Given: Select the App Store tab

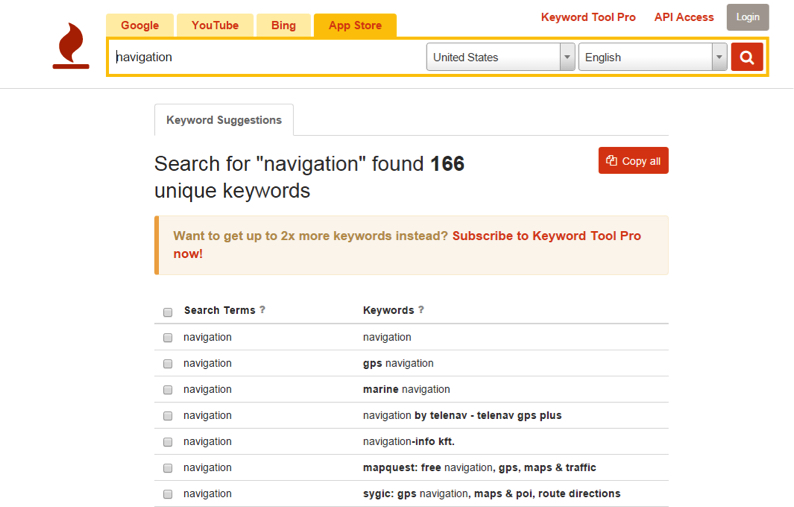Looking at the screenshot, I should click(x=355, y=25).
